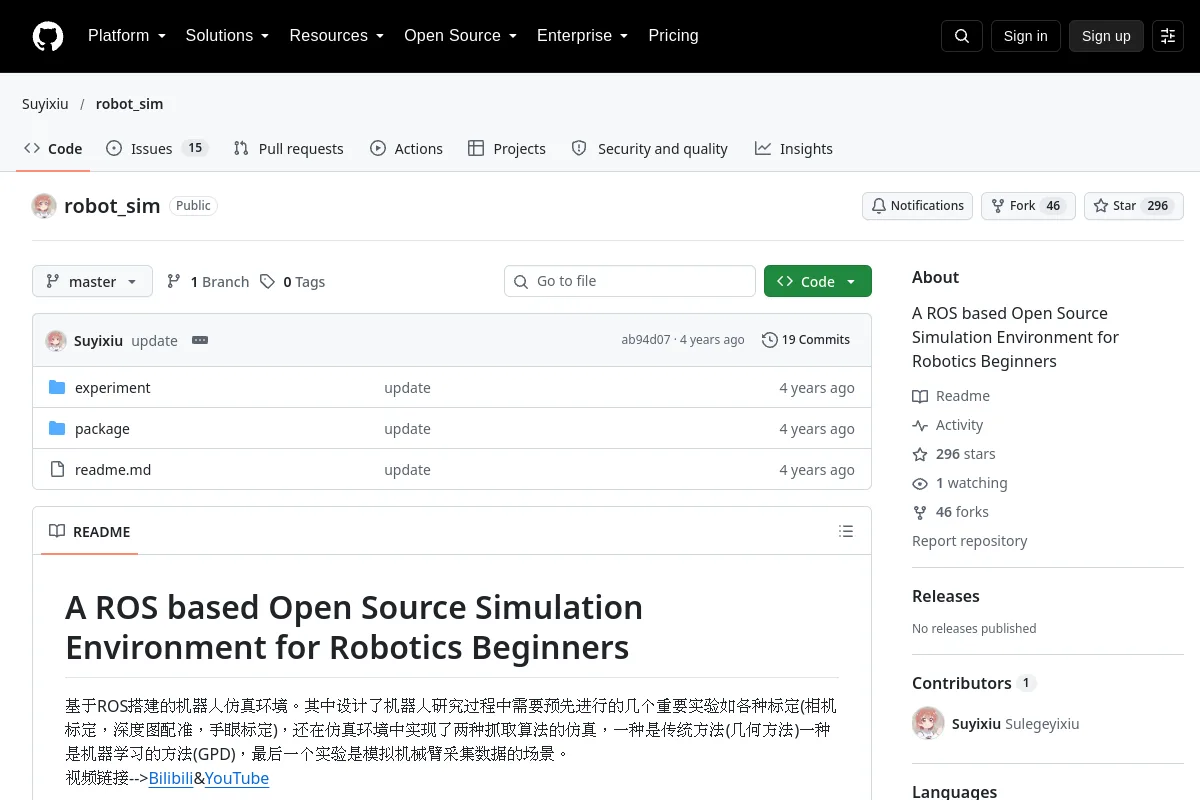Open the search magnifier button
Image resolution: width=1200 pixels, height=800 pixels.
click(x=962, y=36)
